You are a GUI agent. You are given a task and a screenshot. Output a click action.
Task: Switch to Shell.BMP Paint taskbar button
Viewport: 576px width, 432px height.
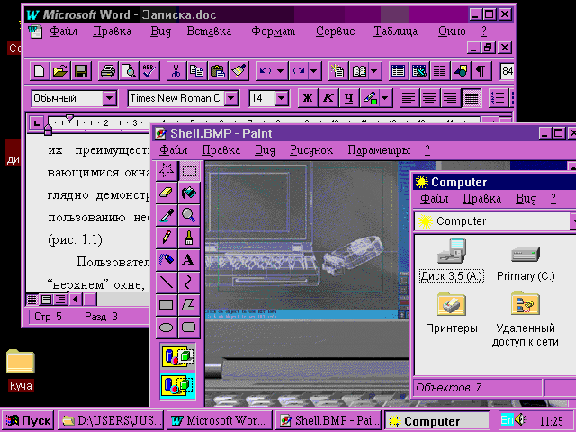(328, 421)
